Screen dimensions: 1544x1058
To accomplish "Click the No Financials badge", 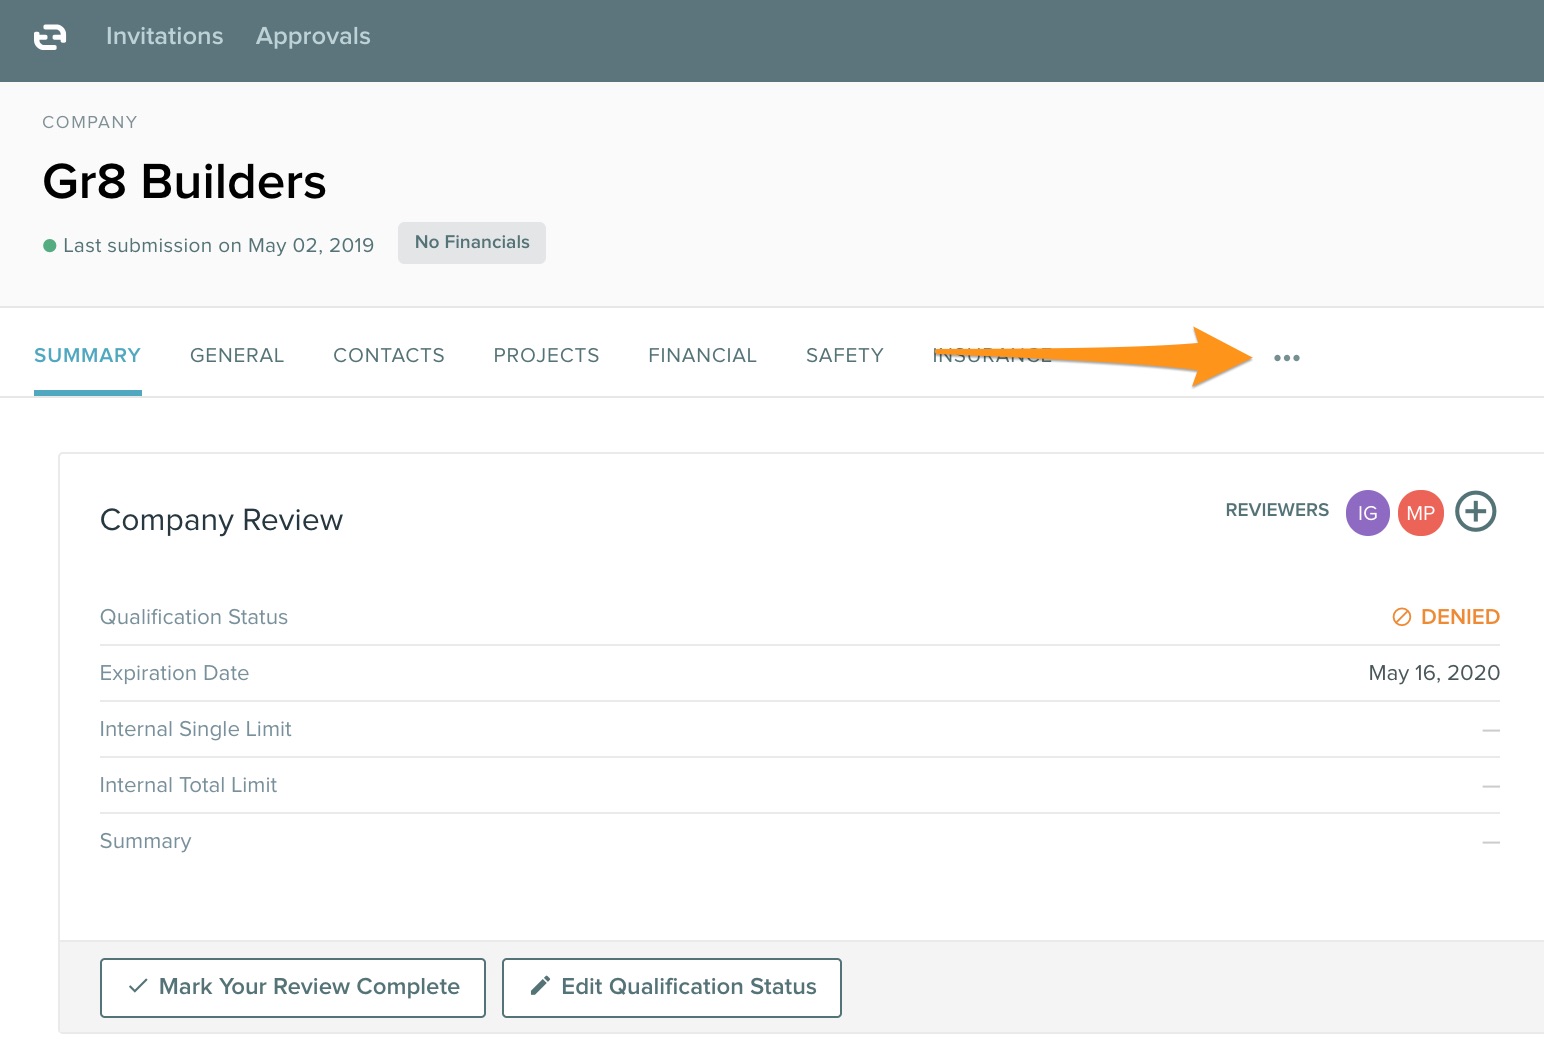I will coord(472,243).
